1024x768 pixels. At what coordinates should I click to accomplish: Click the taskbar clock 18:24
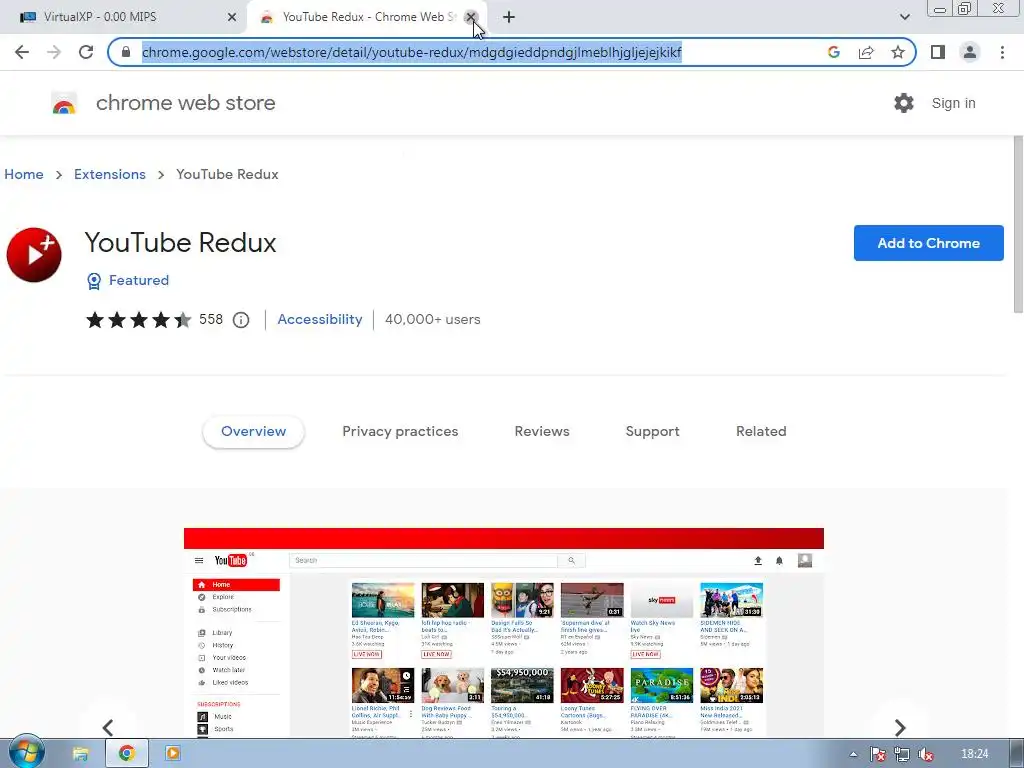coord(975,754)
